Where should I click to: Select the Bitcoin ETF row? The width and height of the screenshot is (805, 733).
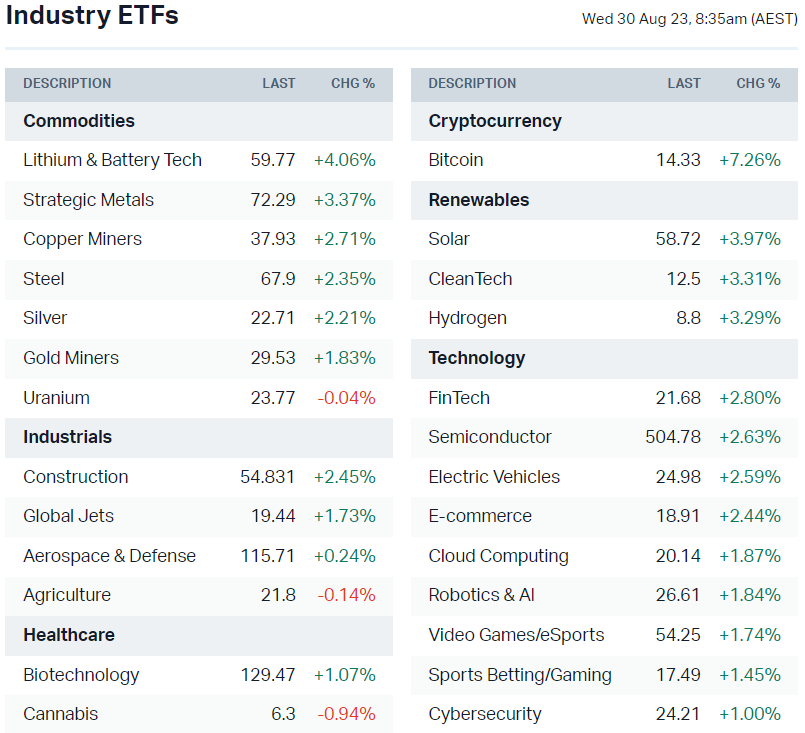(455, 160)
